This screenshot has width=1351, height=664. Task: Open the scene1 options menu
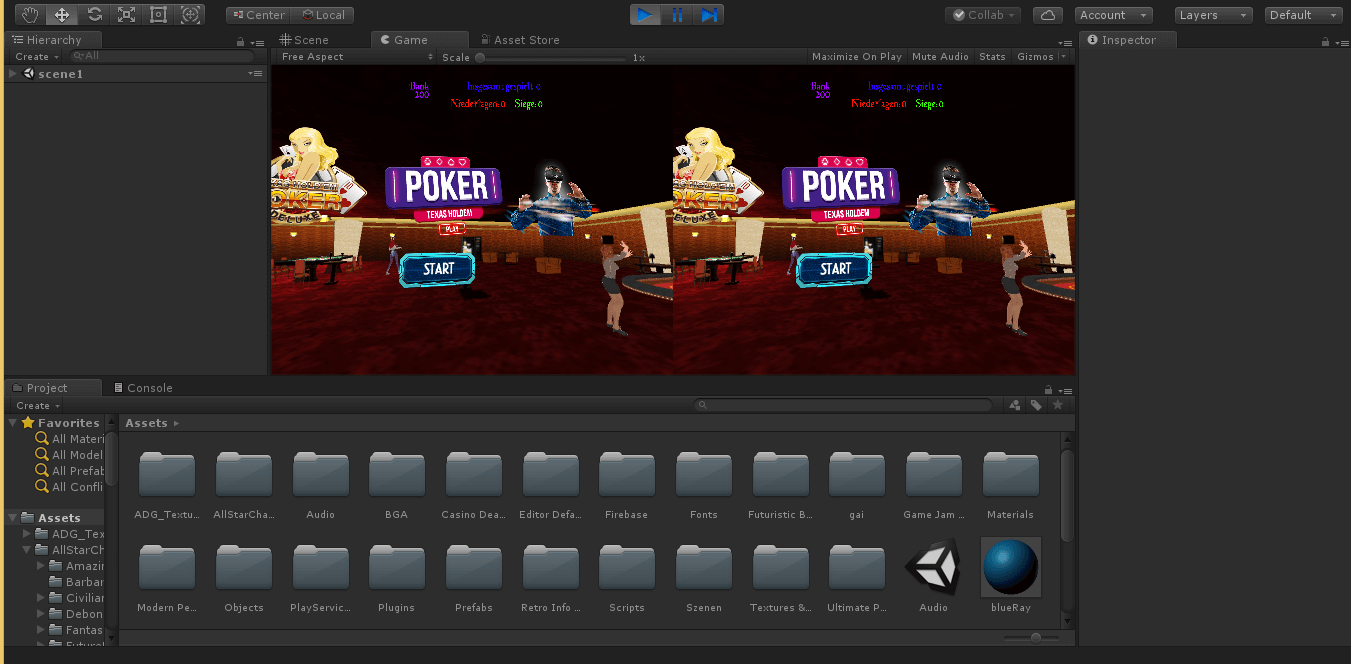pyautogui.click(x=255, y=74)
